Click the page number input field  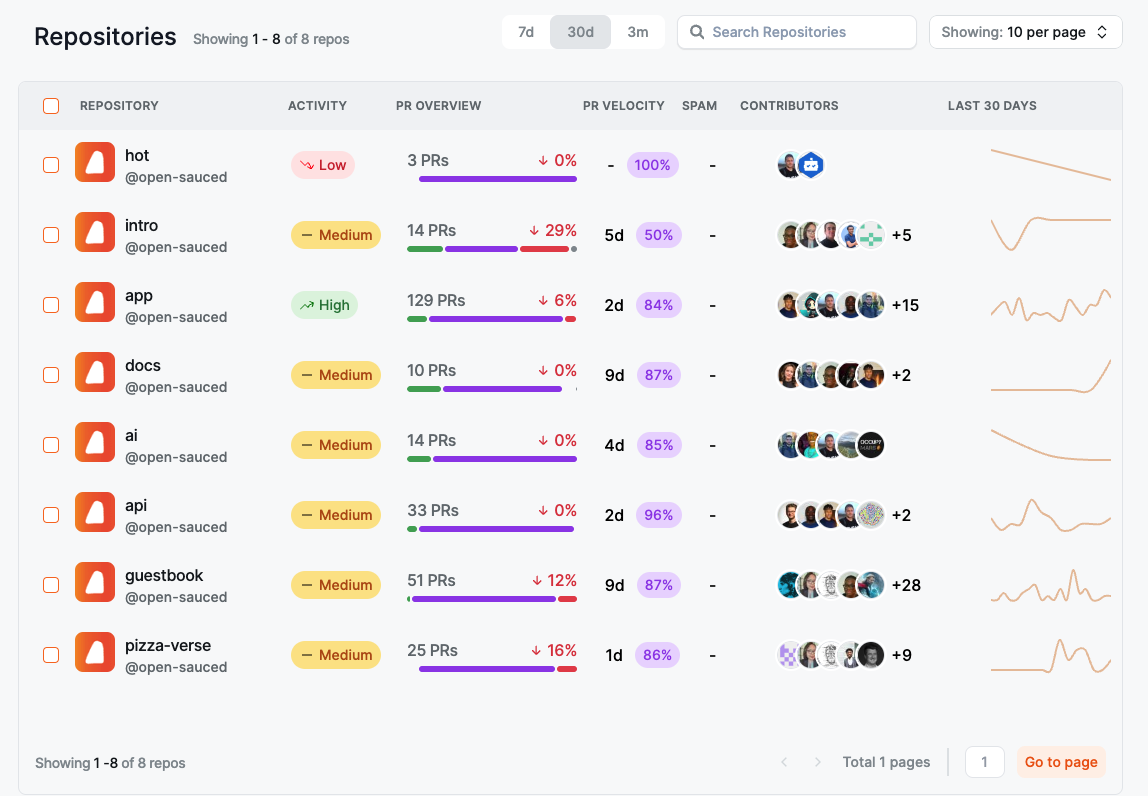tap(984, 762)
